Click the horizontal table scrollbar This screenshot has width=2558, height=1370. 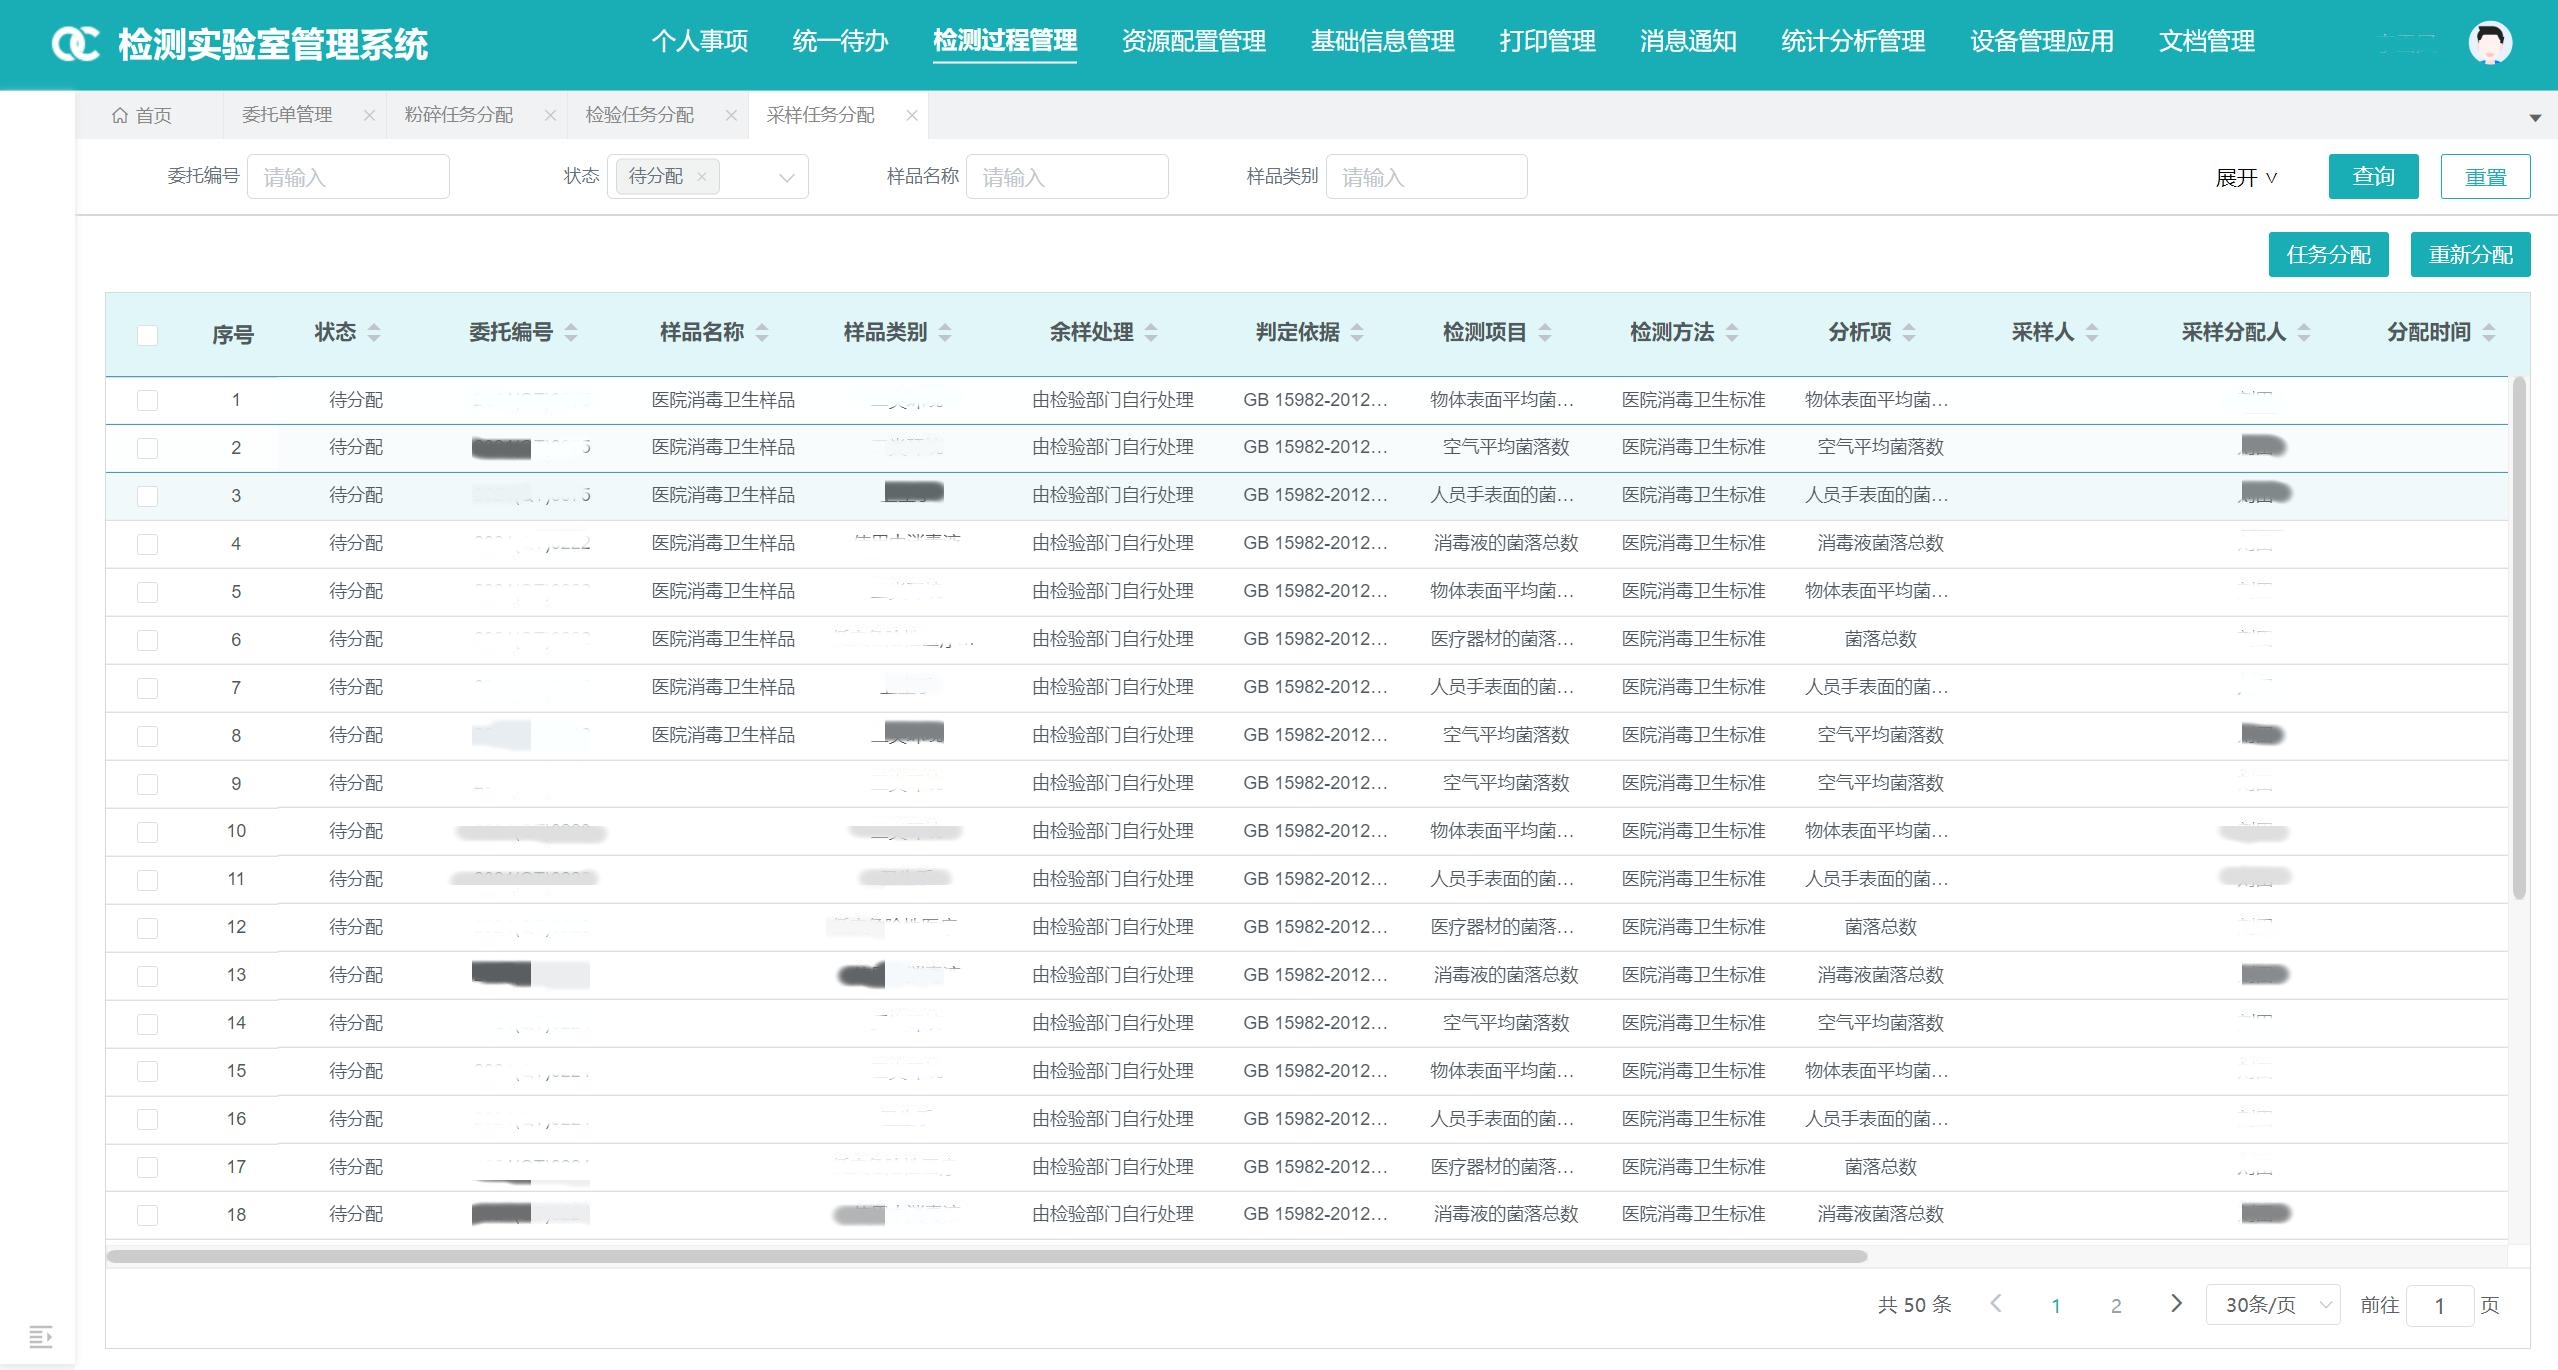click(x=985, y=1256)
